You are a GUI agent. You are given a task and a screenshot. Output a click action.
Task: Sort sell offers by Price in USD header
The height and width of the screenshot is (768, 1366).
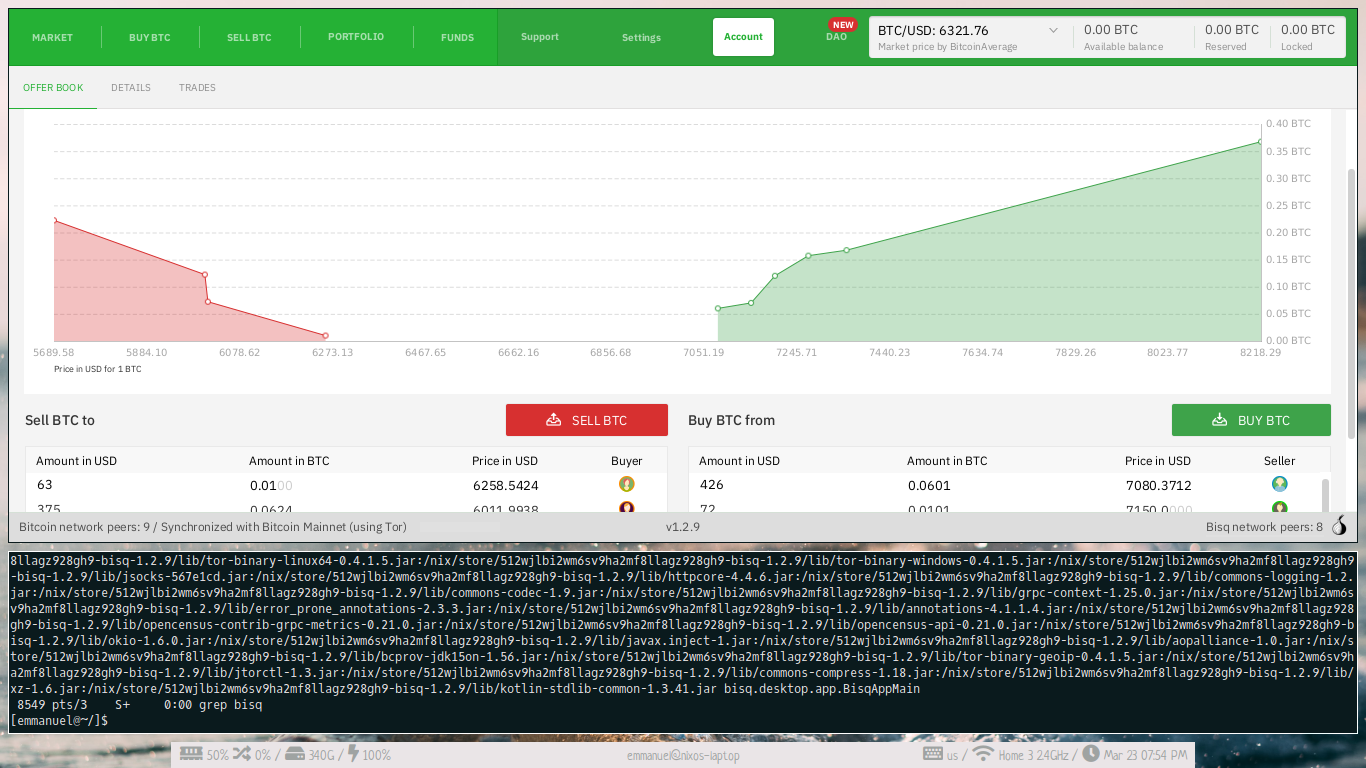(505, 461)
